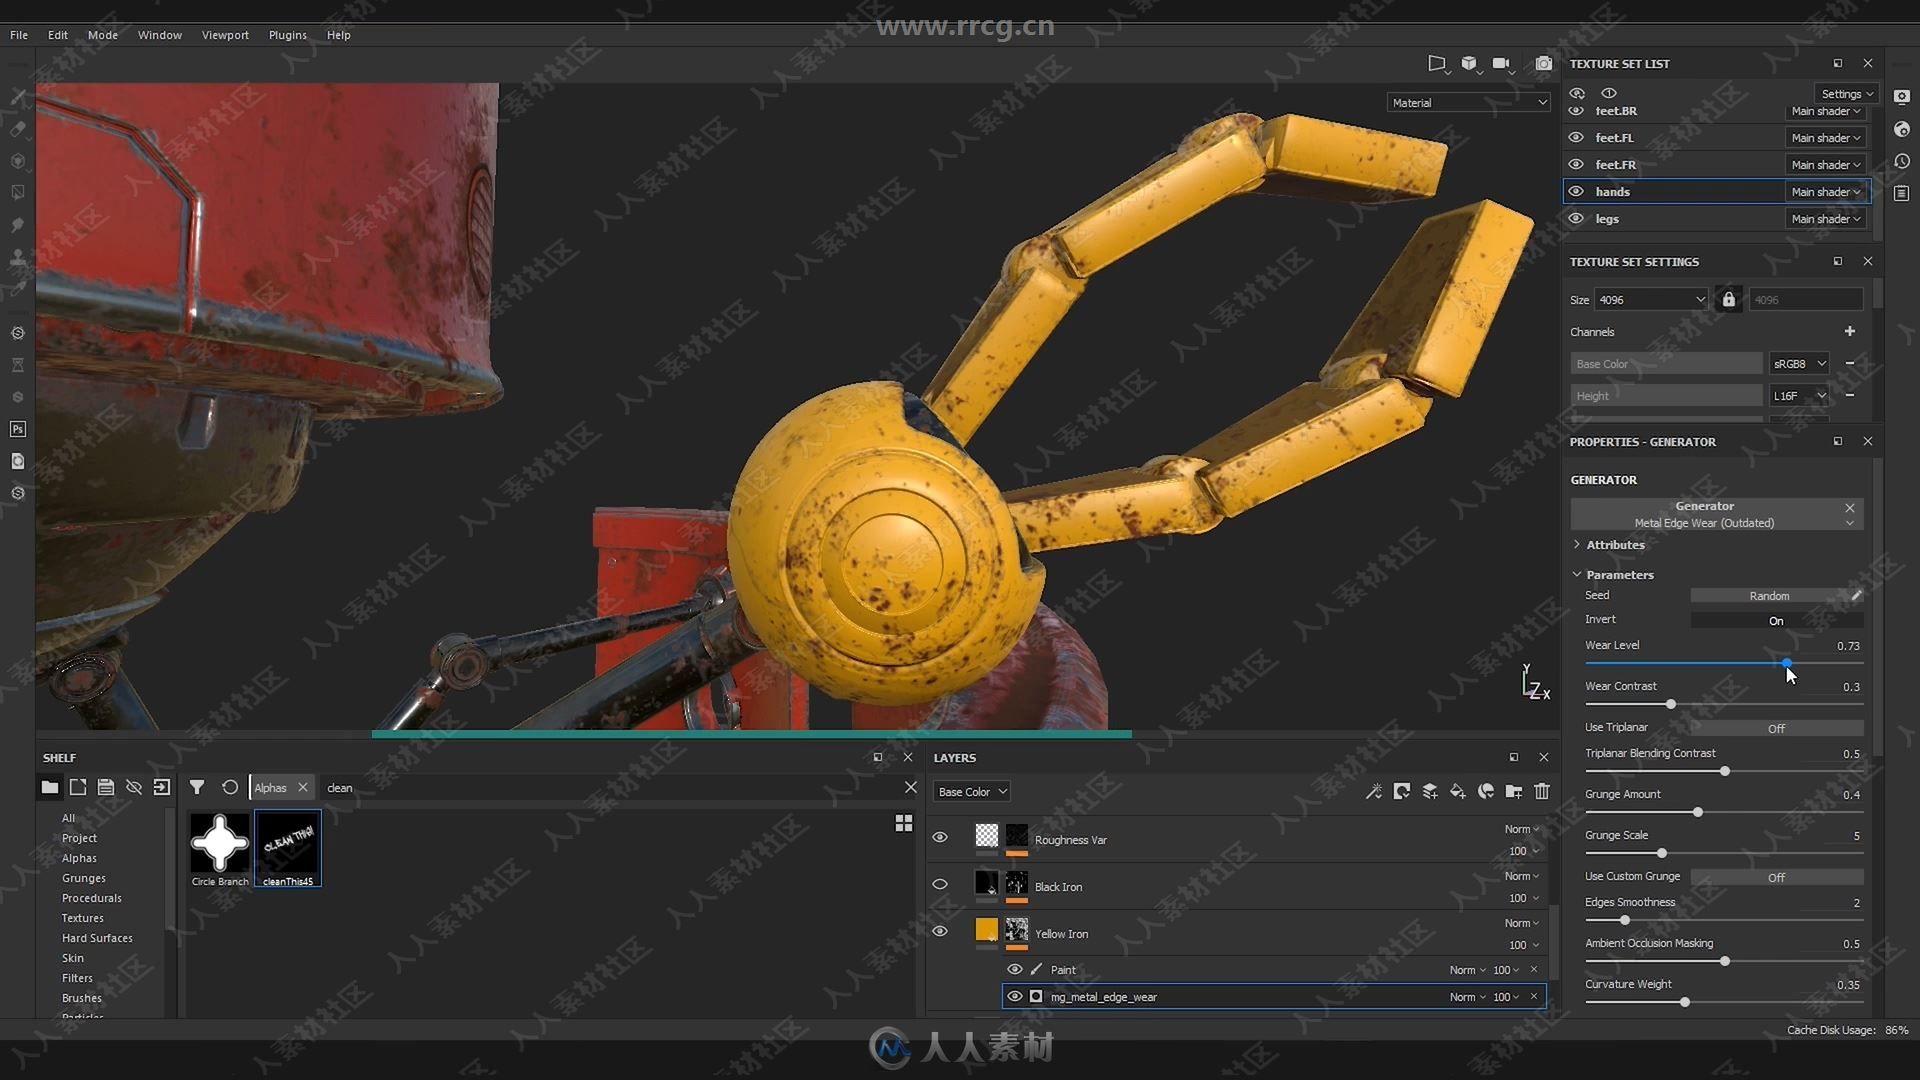Open the Norm blend mode of Black Iron
The image size is (1920, 1080).
(1522, 876)
